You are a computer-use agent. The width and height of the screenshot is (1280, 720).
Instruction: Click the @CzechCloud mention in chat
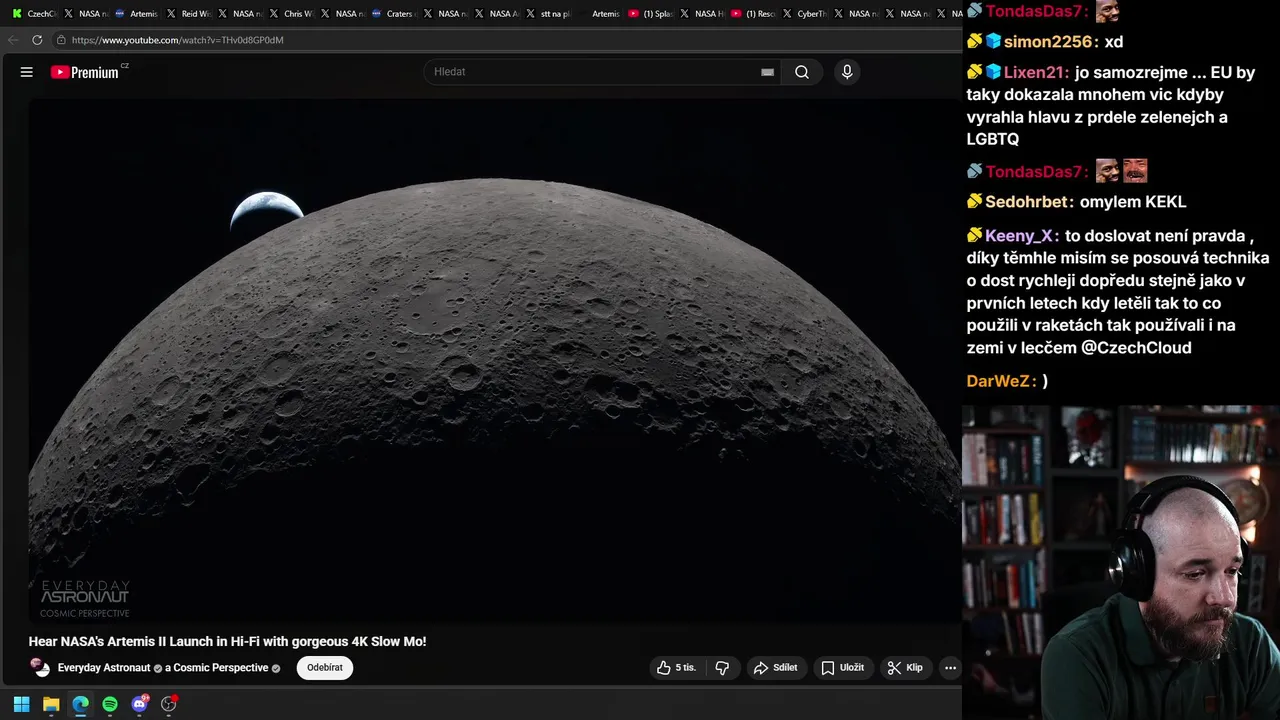(1136, 348)
